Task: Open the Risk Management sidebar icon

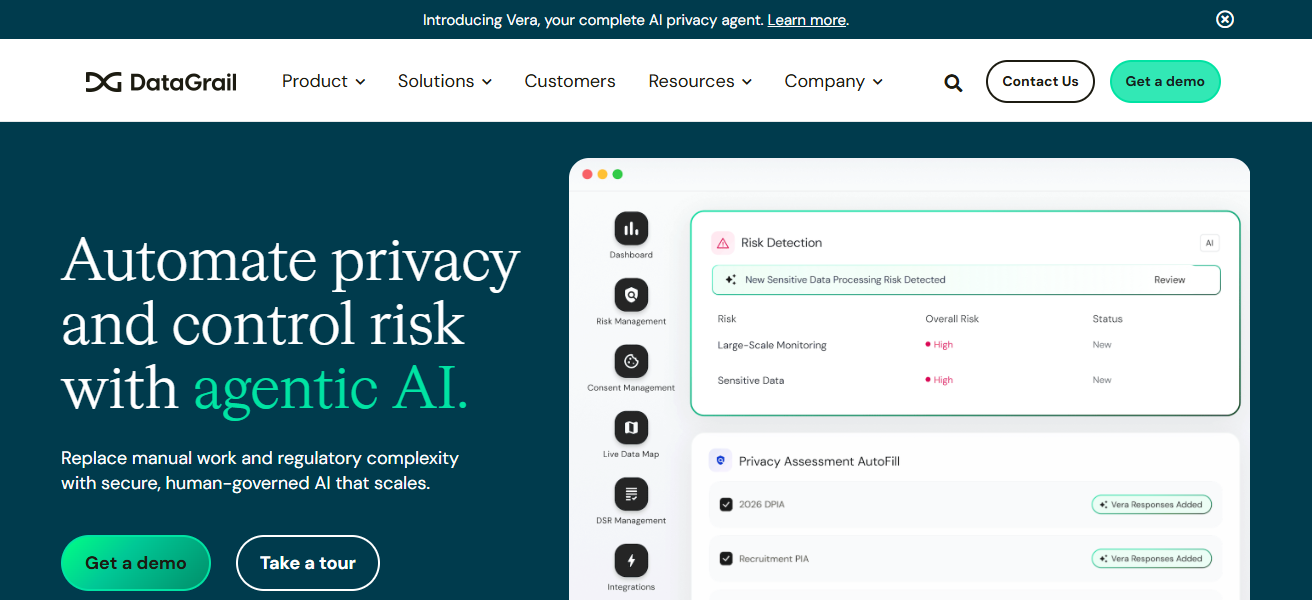Action: click(631, 295)
